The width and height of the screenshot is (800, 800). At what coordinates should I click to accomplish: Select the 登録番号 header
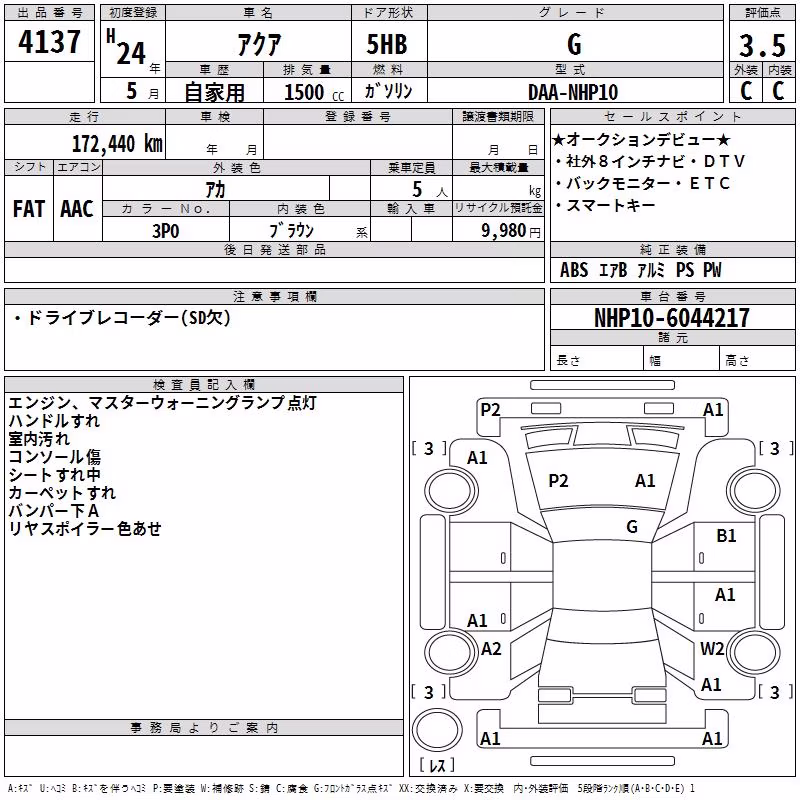(x=358, y=116)
